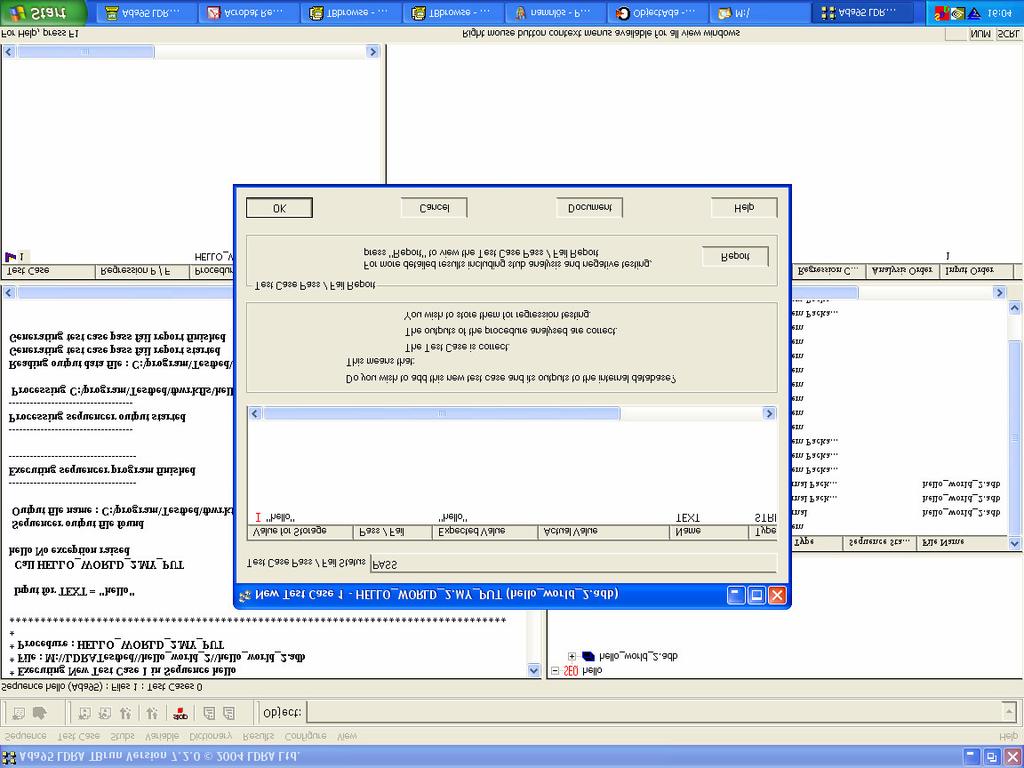Click the dialog's horizontal scrollbar thumb
This screenshot has width=1024, height=768.
(441, 413)
